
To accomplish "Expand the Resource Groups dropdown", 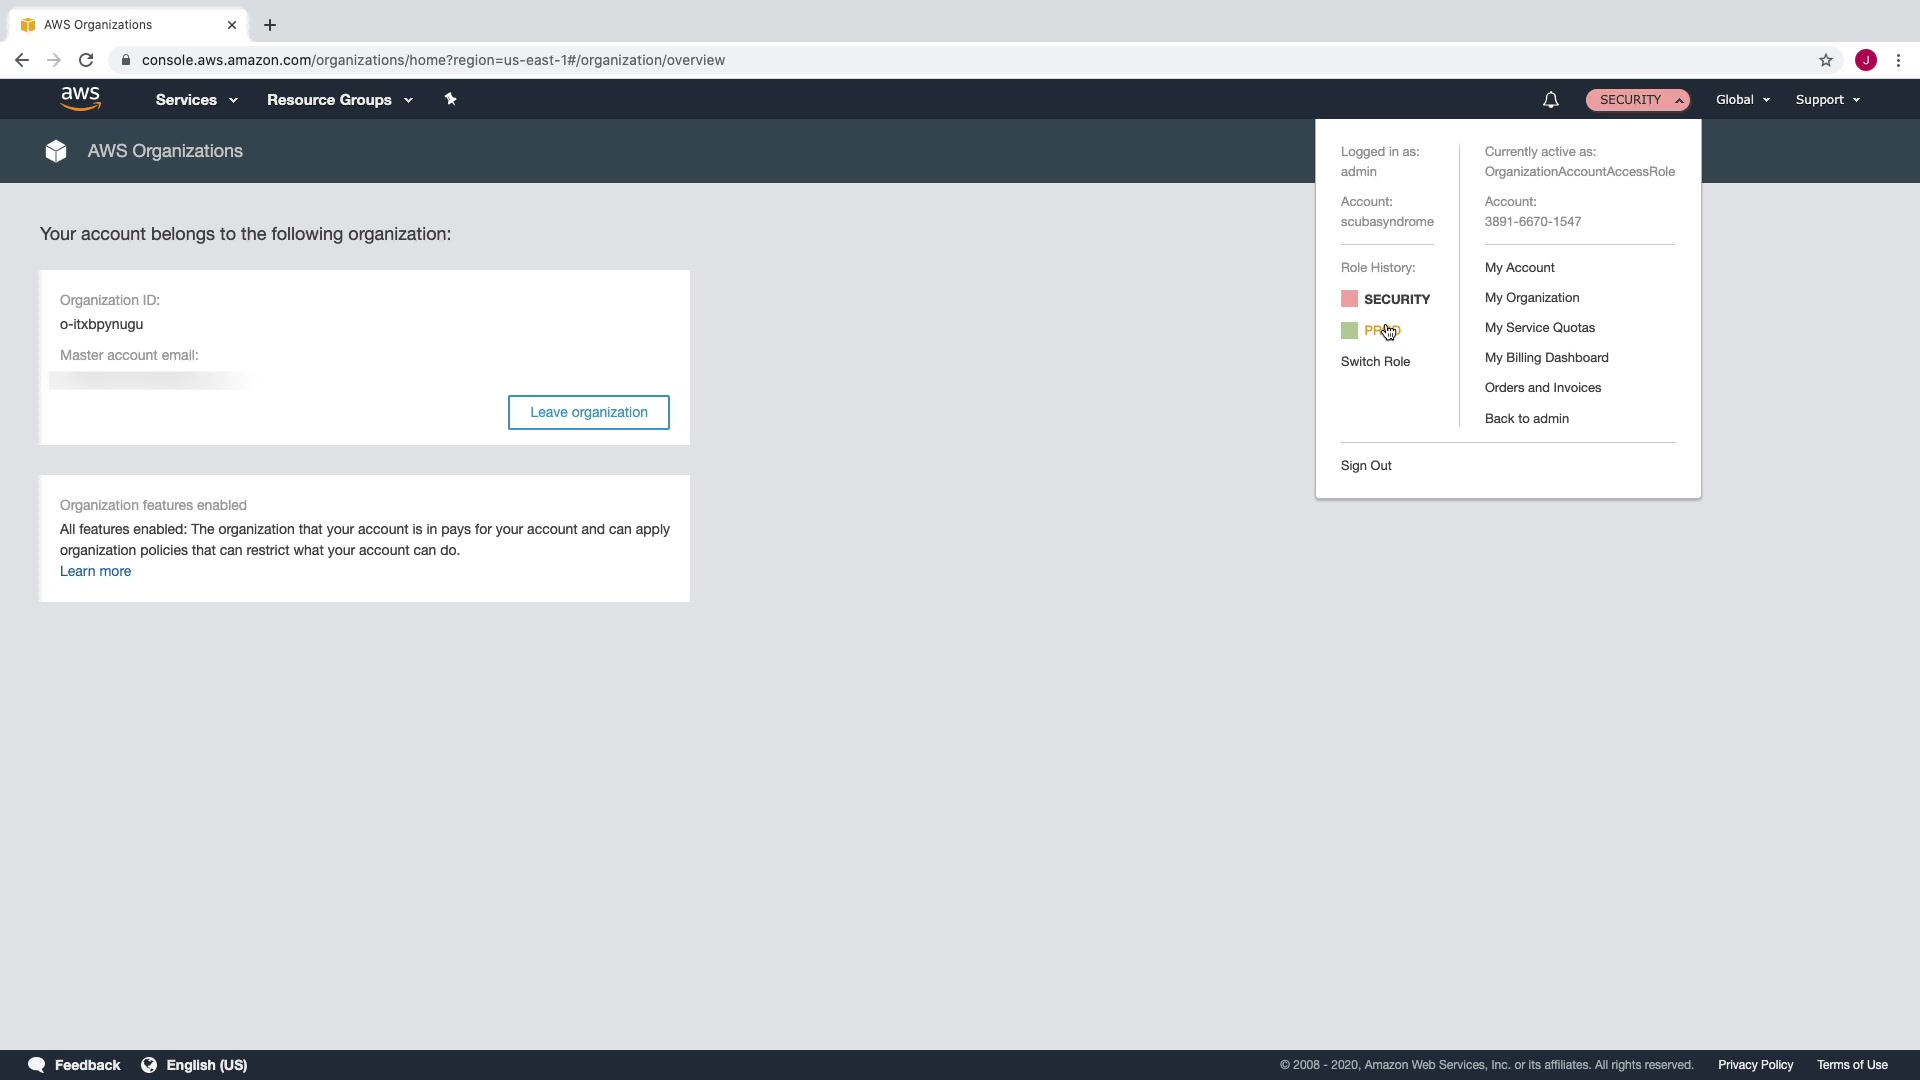I will 339,100.
